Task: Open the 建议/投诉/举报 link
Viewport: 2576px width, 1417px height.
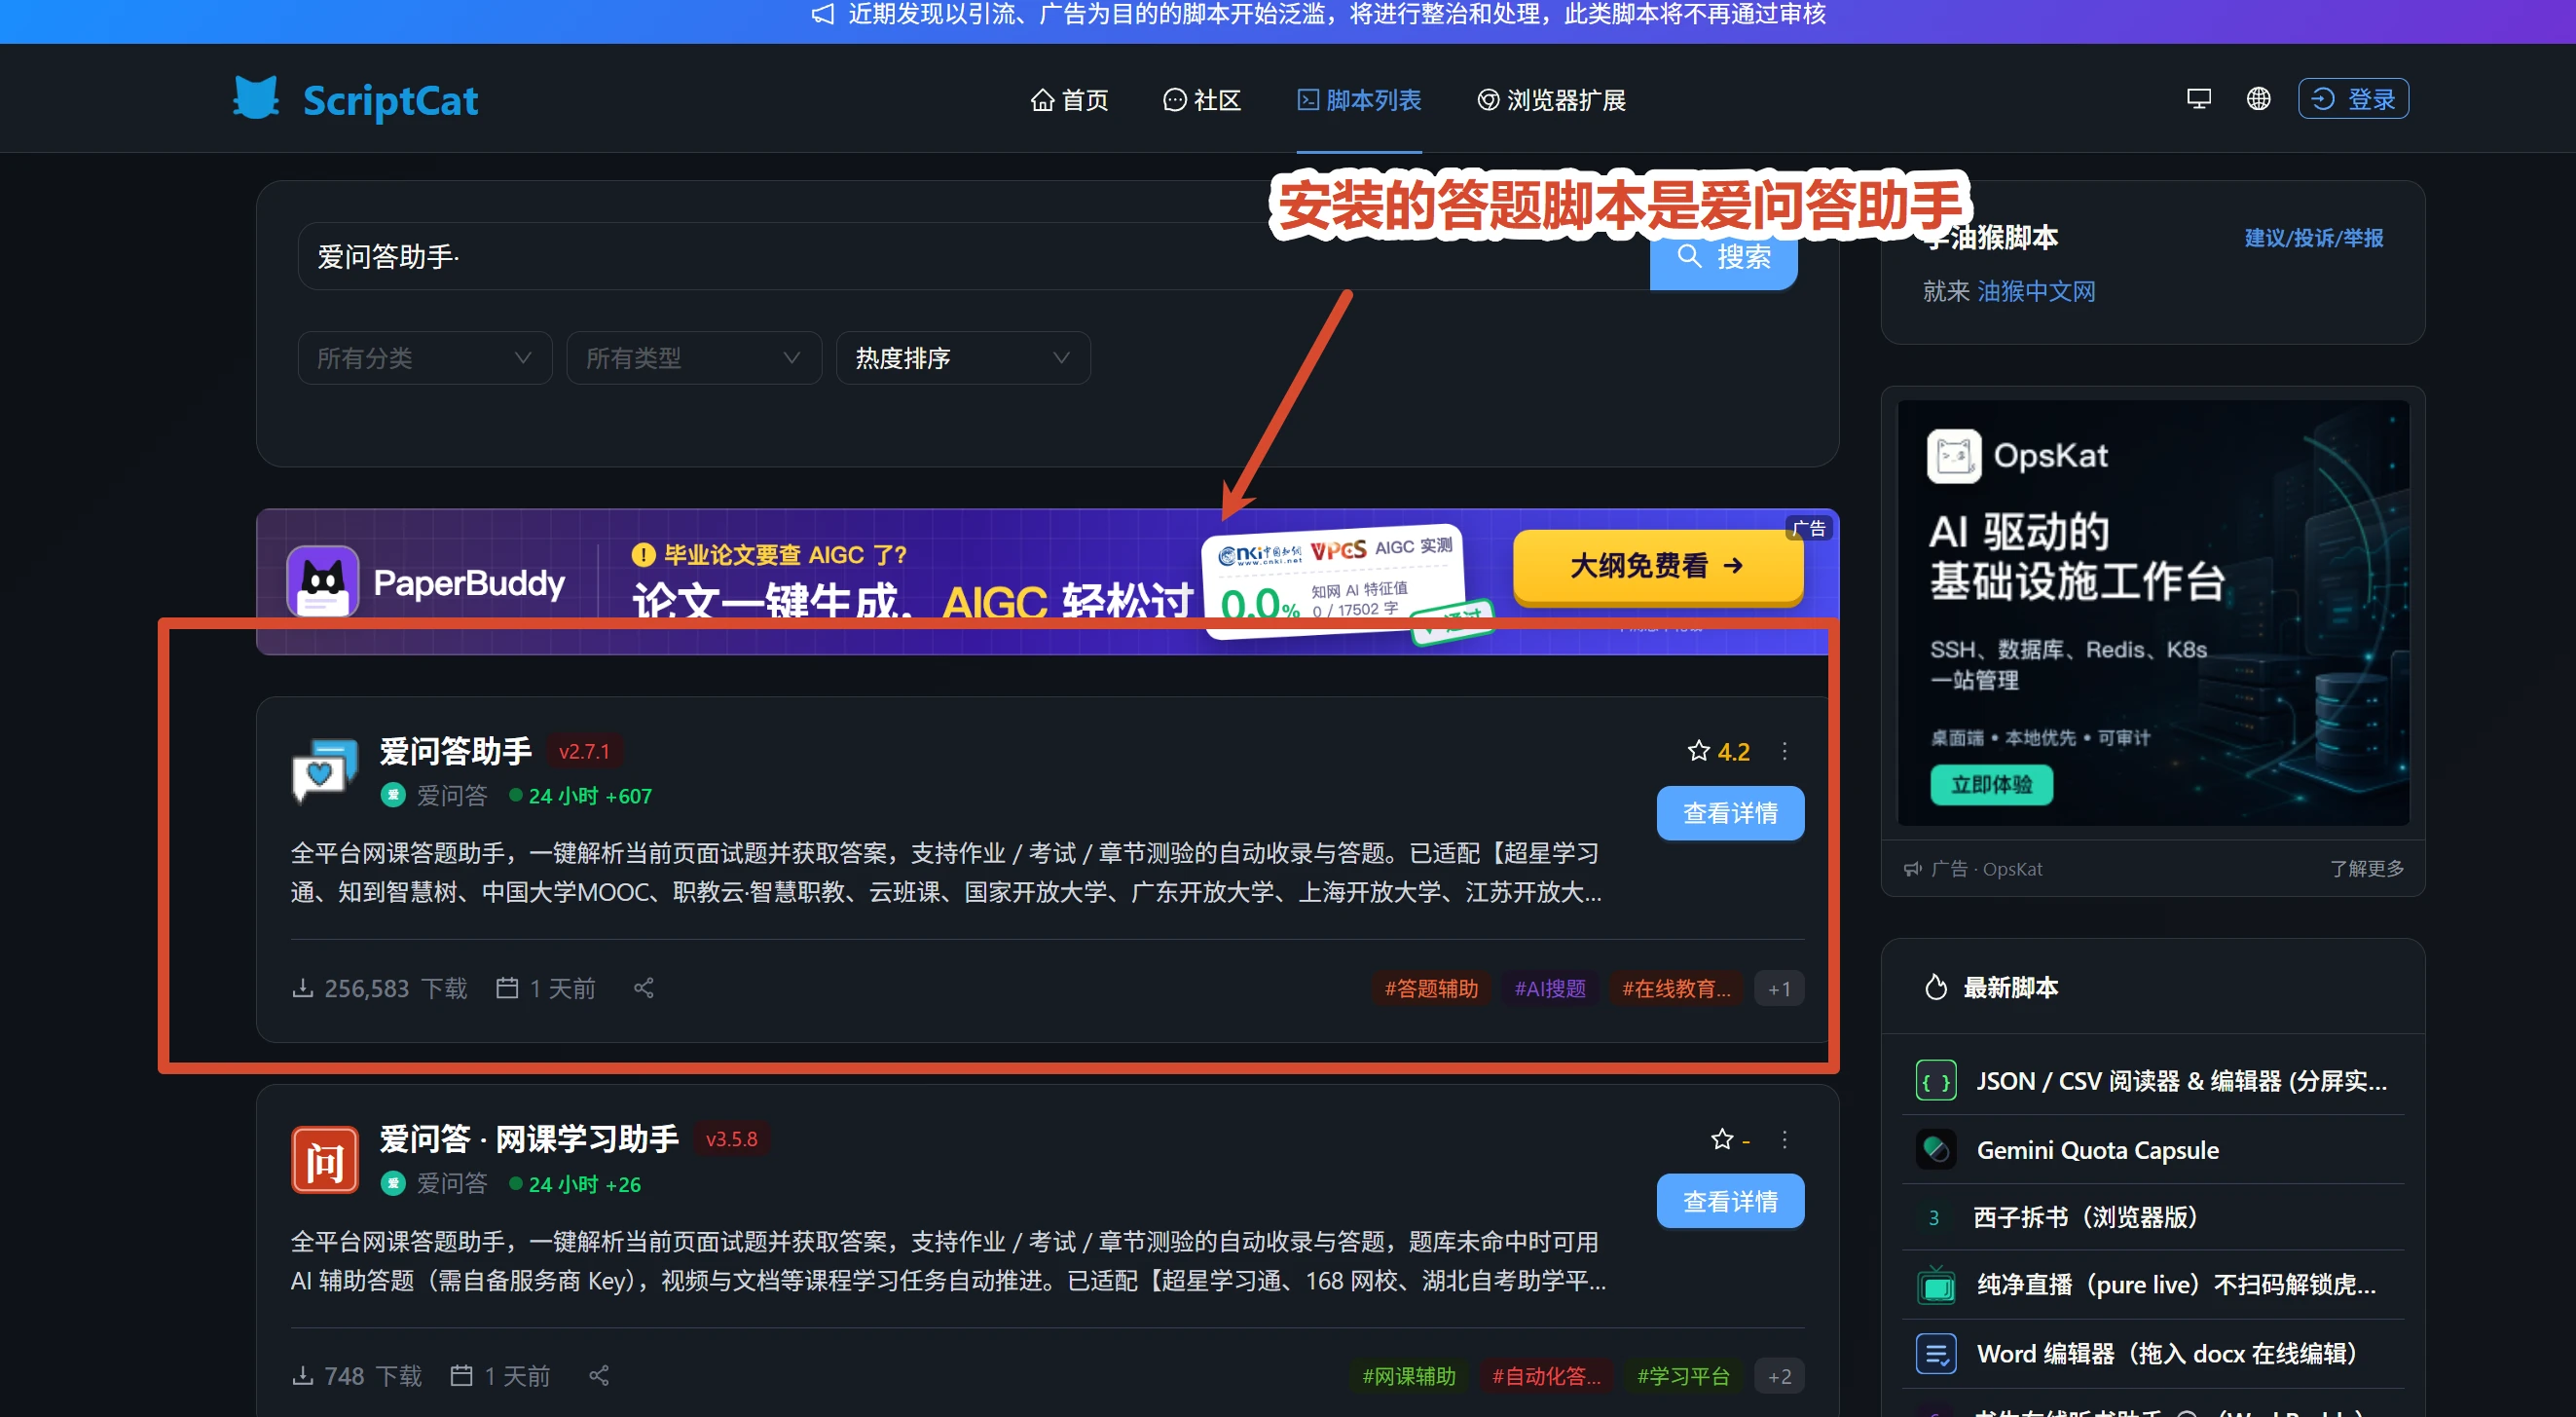Action: pyautogui.click(x=2313, y=238)
